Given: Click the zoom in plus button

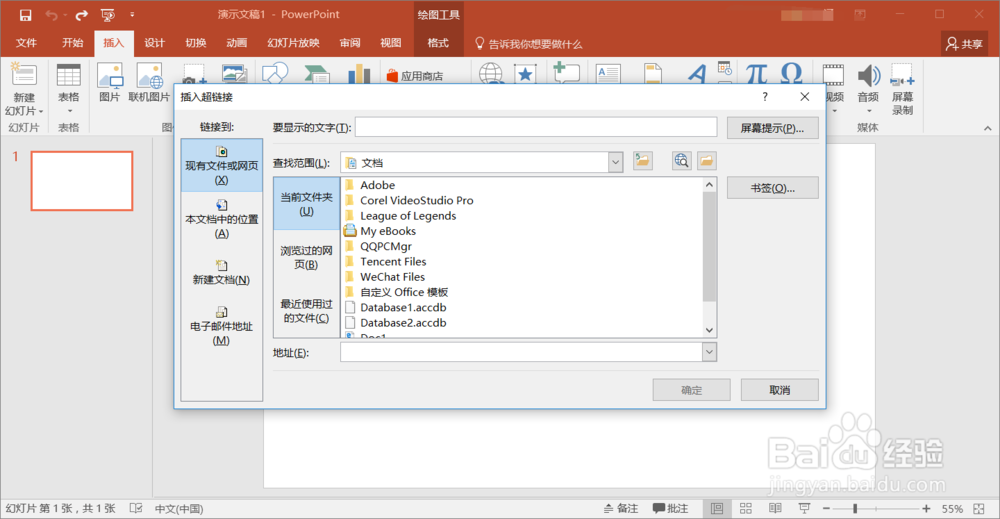Looking at the screenshot, I should (925, 508).
